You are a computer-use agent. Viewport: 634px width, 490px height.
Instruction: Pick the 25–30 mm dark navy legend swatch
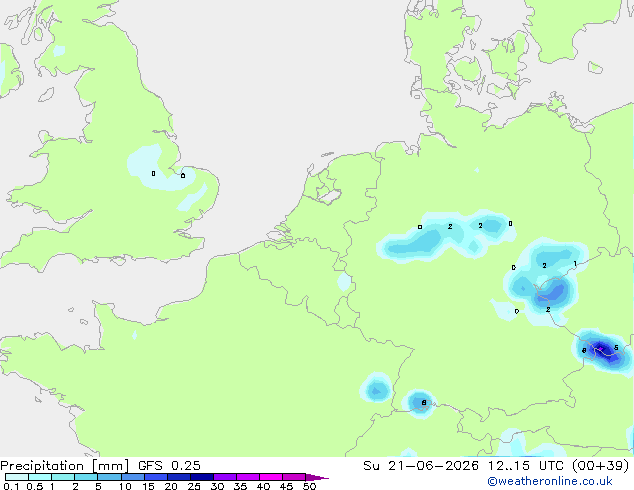(202, 477)
